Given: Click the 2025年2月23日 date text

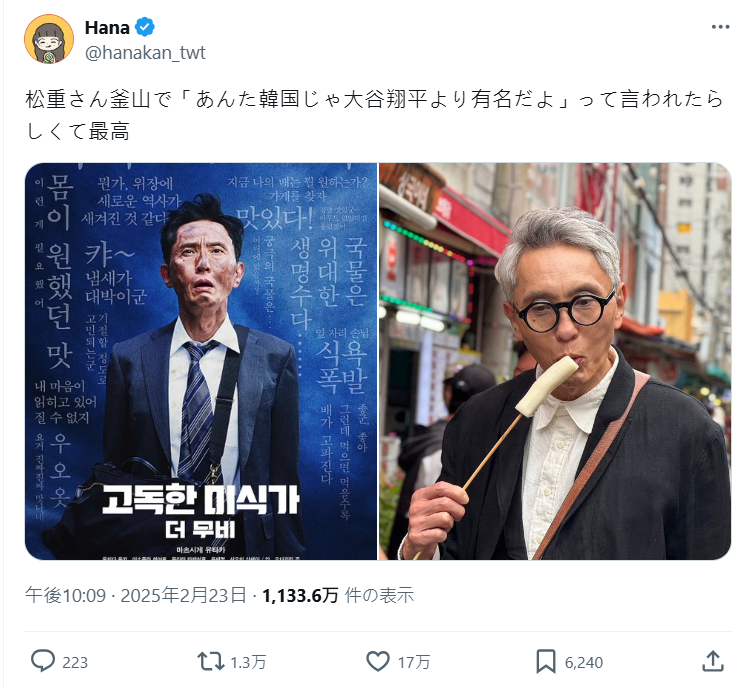Looking at the screenshot, I should point(184,595).
